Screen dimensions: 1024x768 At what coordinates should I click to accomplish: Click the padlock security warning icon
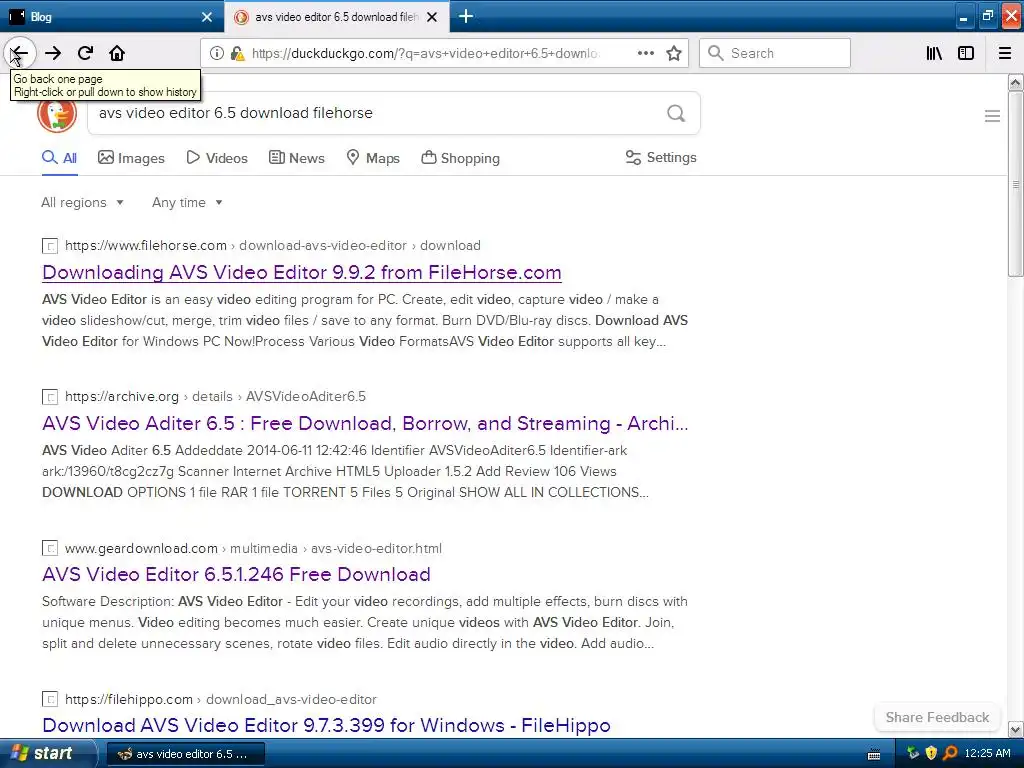[237, 53]
